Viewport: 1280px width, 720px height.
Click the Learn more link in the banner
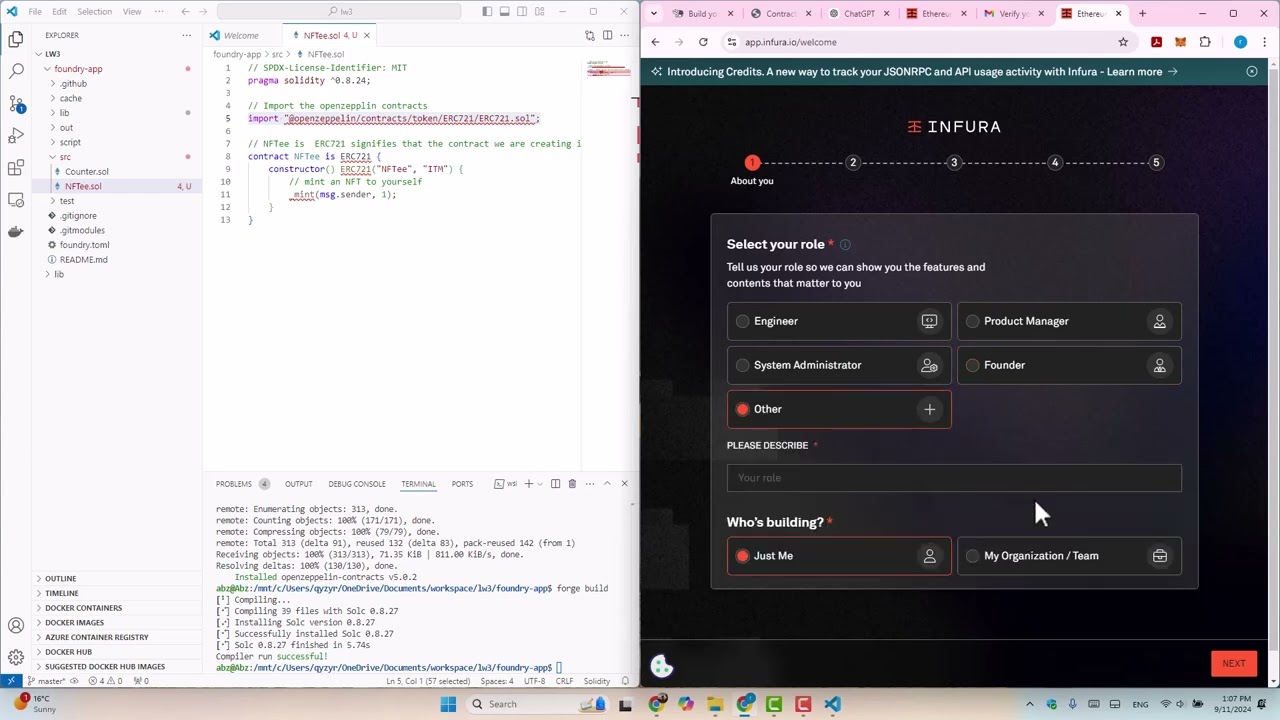tap(1142, 72)
